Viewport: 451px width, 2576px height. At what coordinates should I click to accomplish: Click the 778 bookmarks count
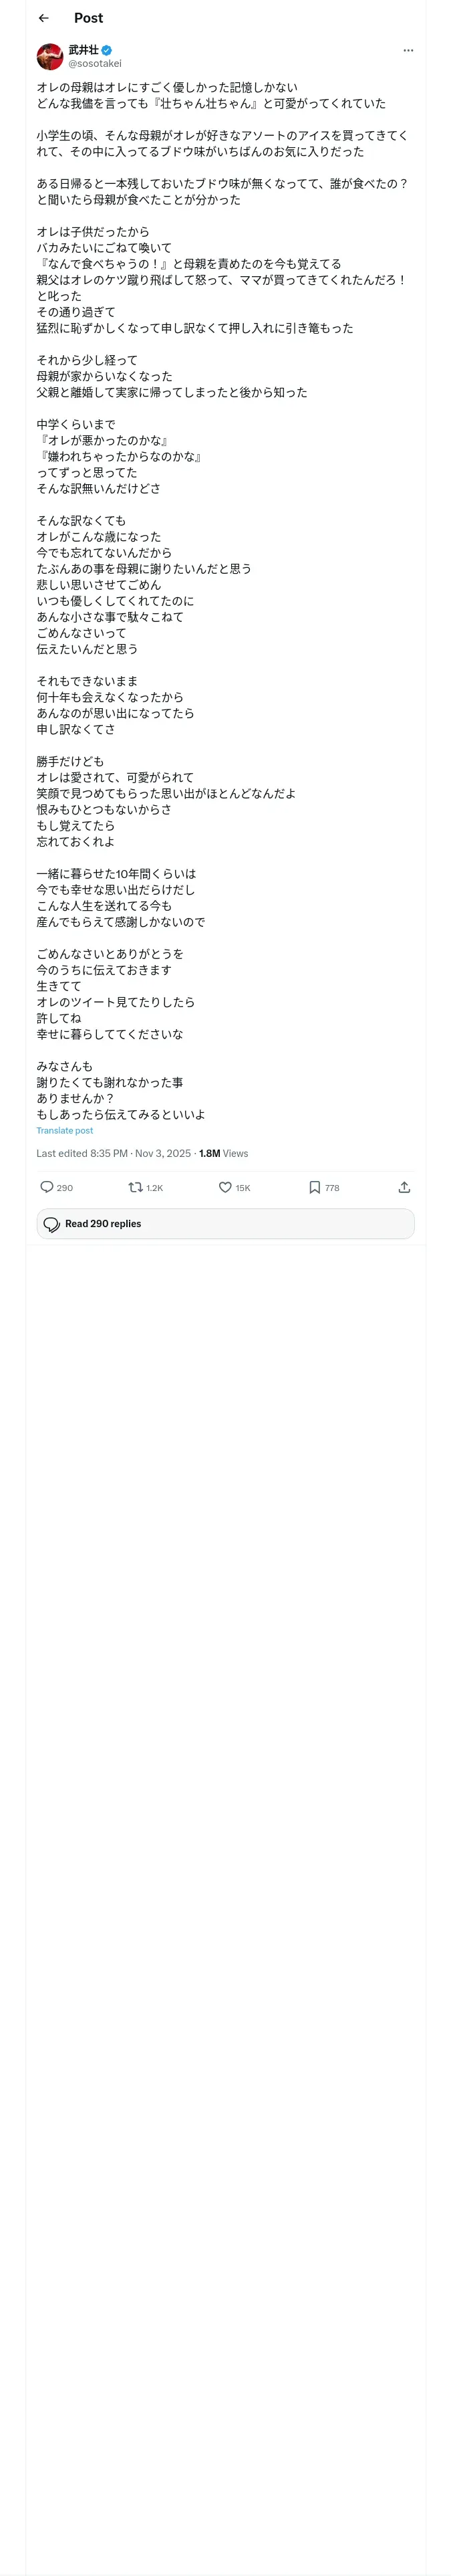332,1188
